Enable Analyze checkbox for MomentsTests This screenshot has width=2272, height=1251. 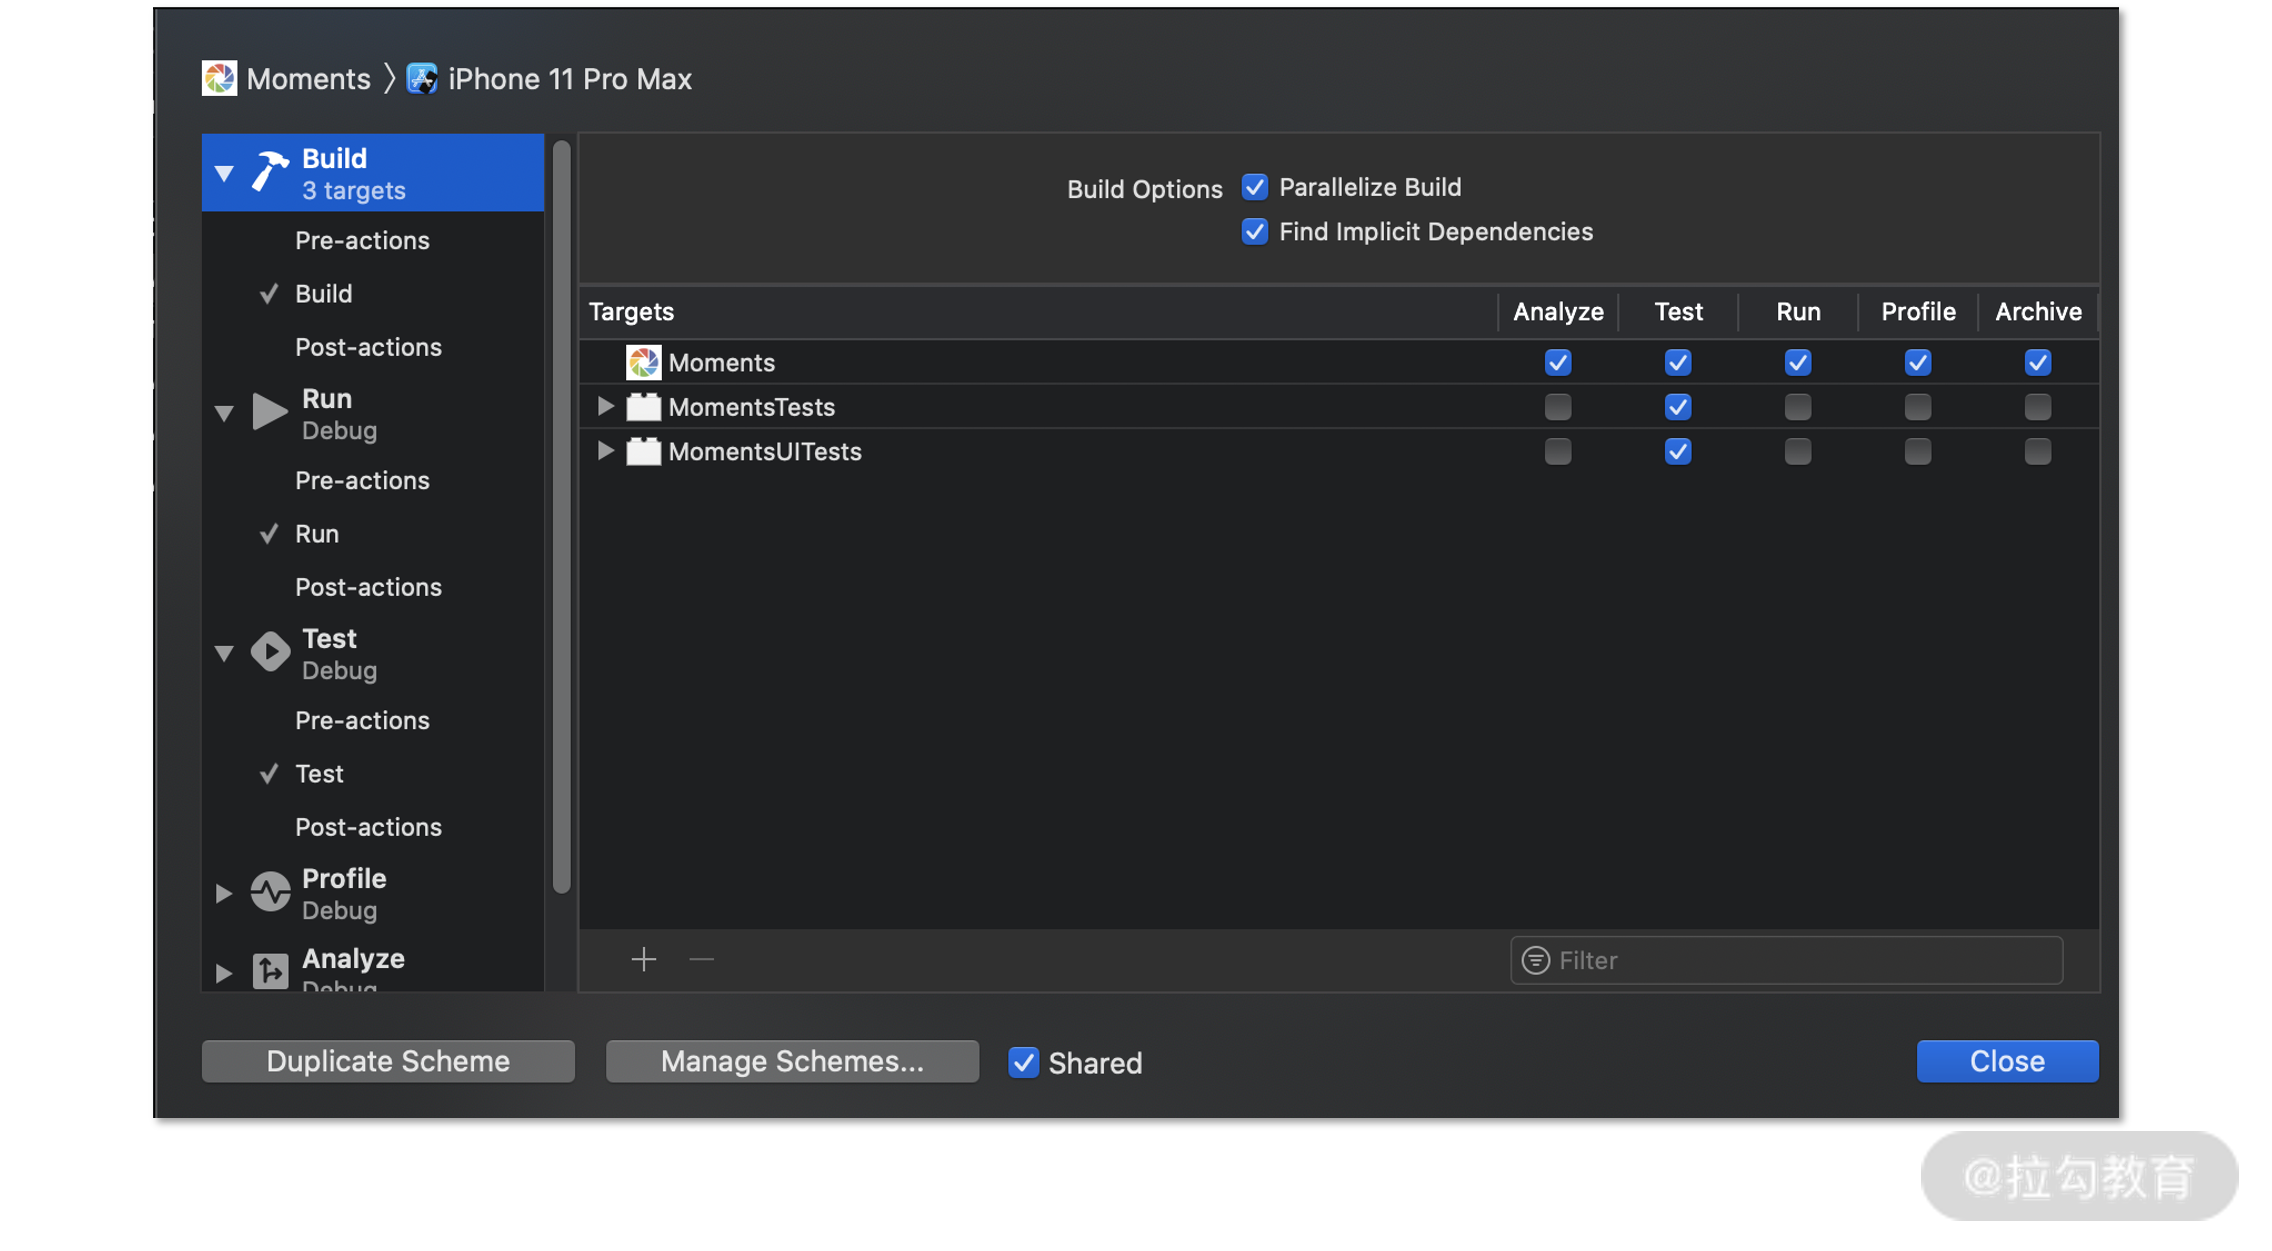(x=1557, y=407)
